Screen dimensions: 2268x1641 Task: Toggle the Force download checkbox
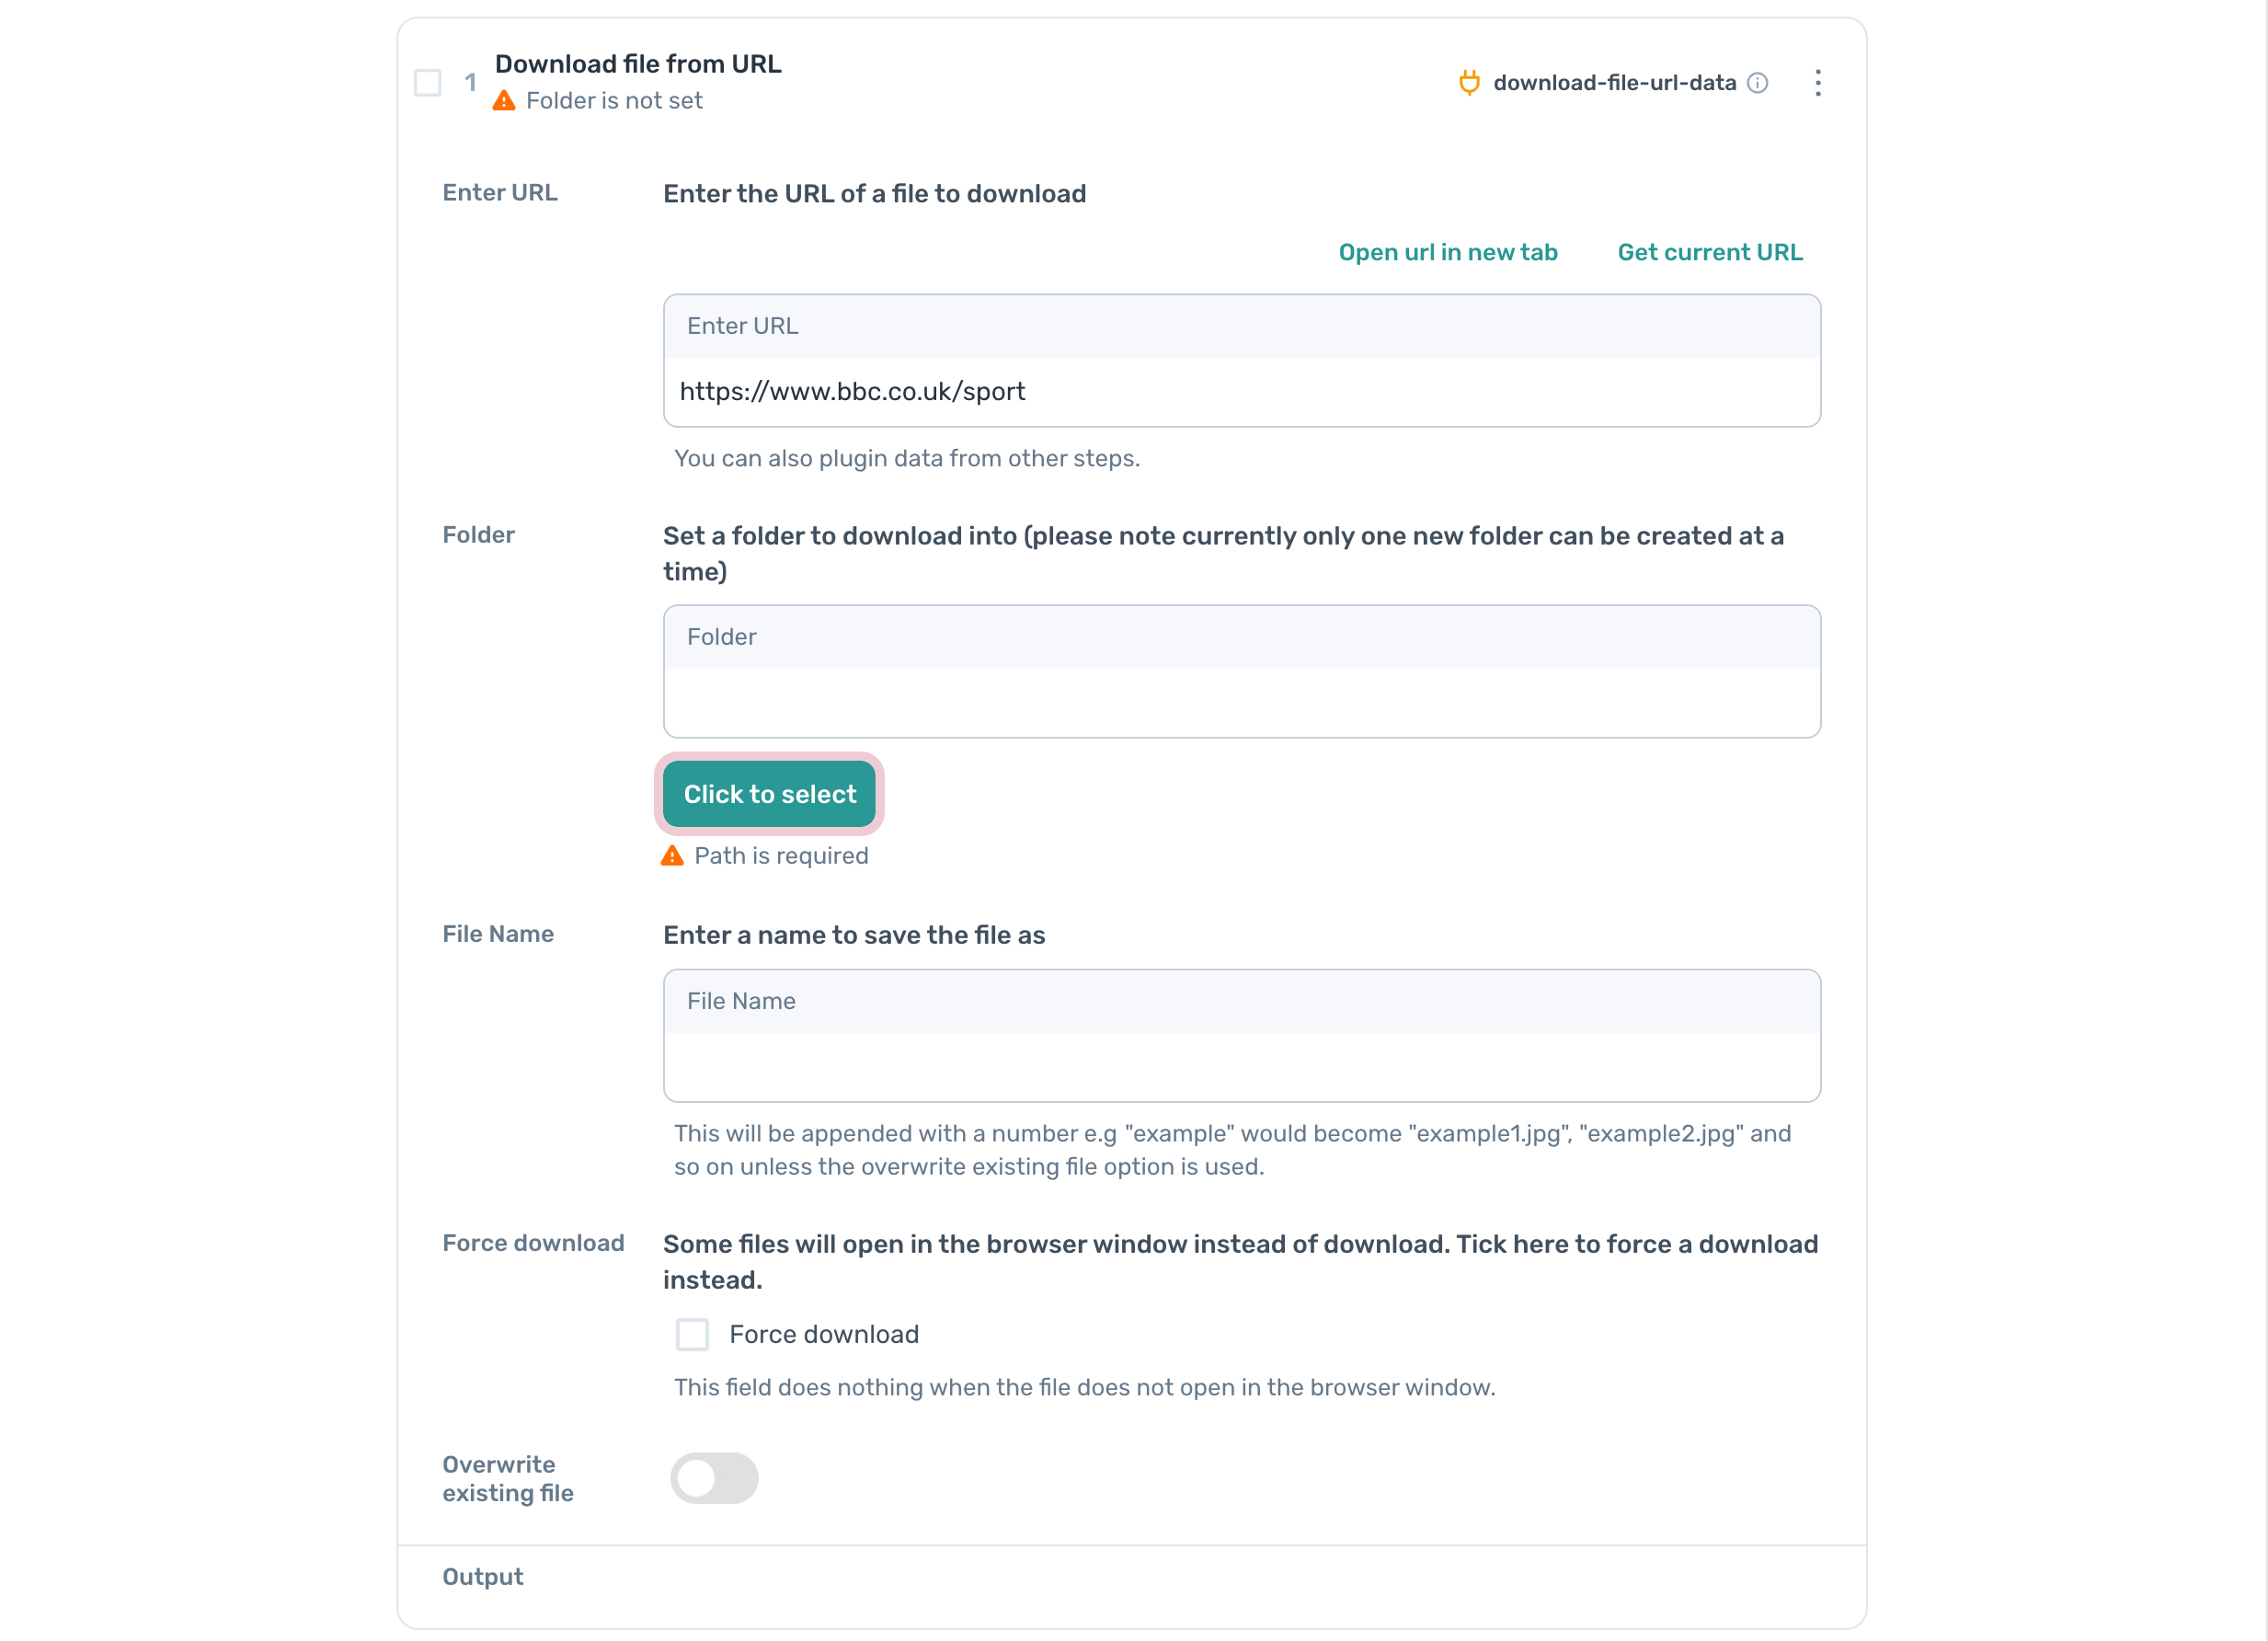pos(692,1335)
